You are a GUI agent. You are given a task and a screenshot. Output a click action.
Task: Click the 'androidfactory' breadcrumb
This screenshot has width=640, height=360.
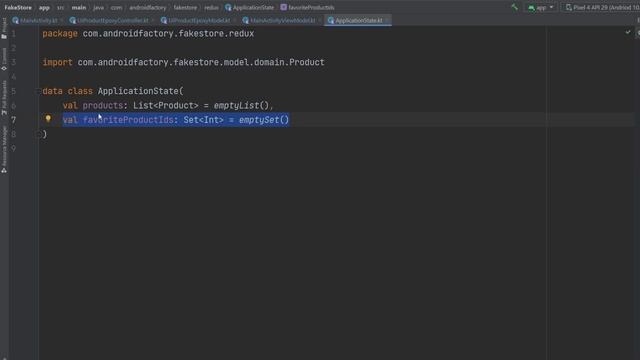coord(148,7)
